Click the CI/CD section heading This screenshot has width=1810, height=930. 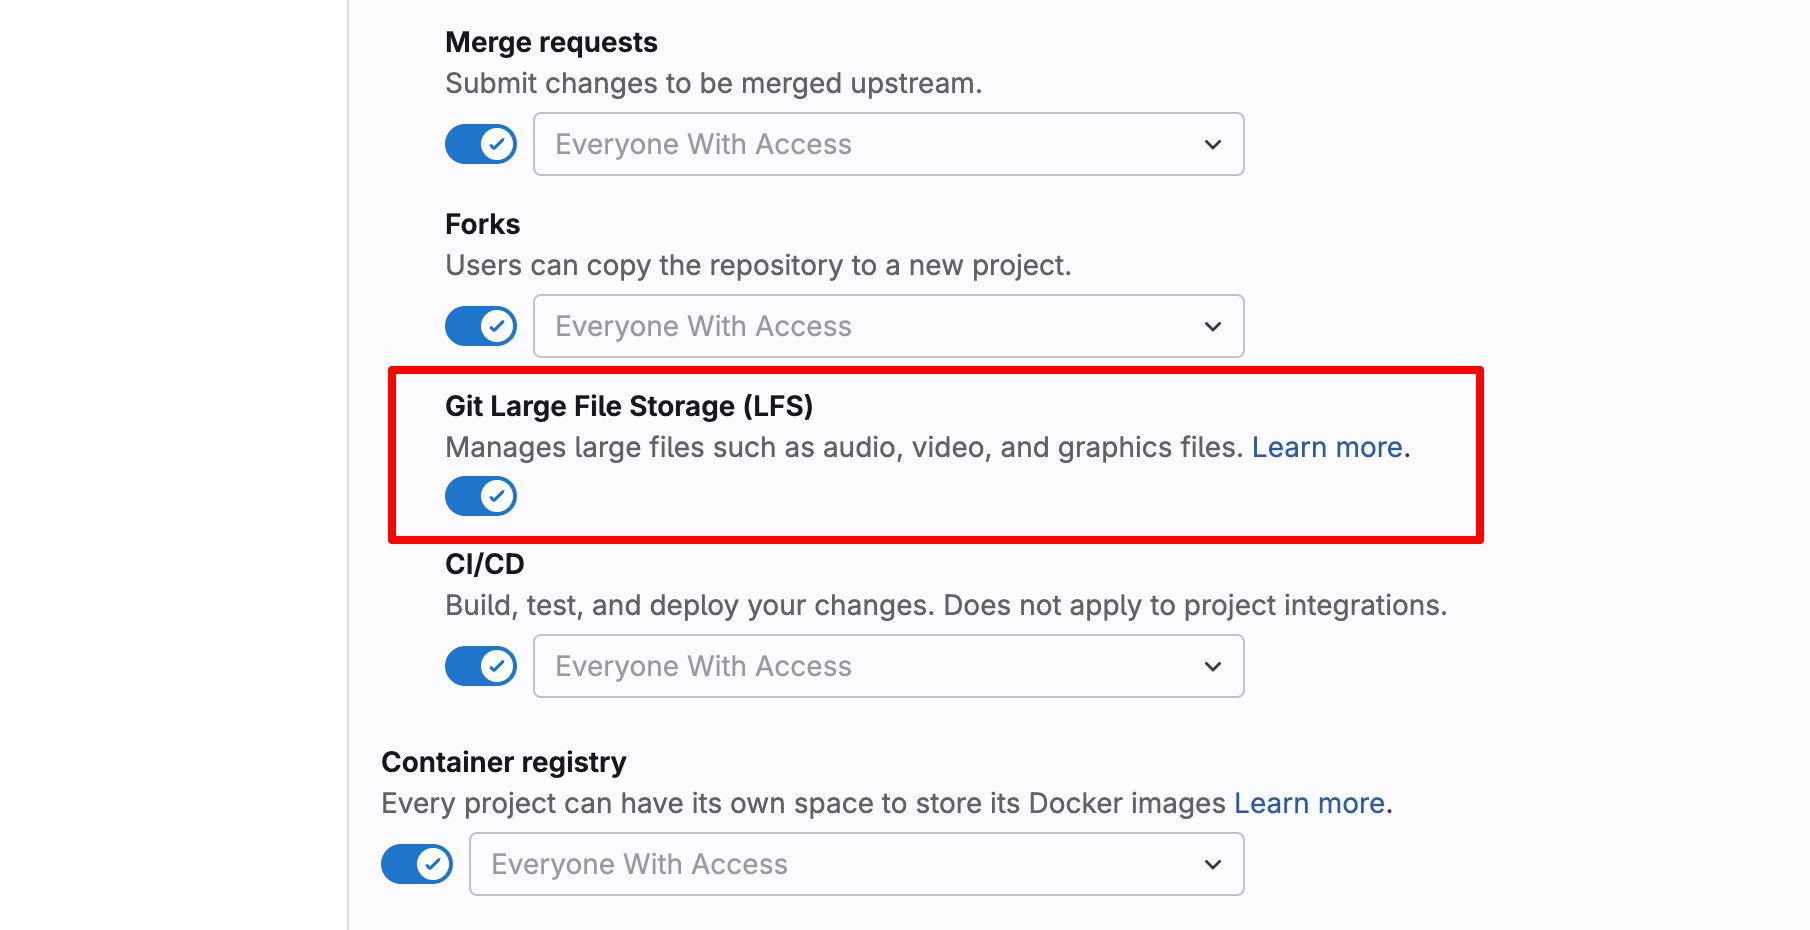[x=485, y=564]
